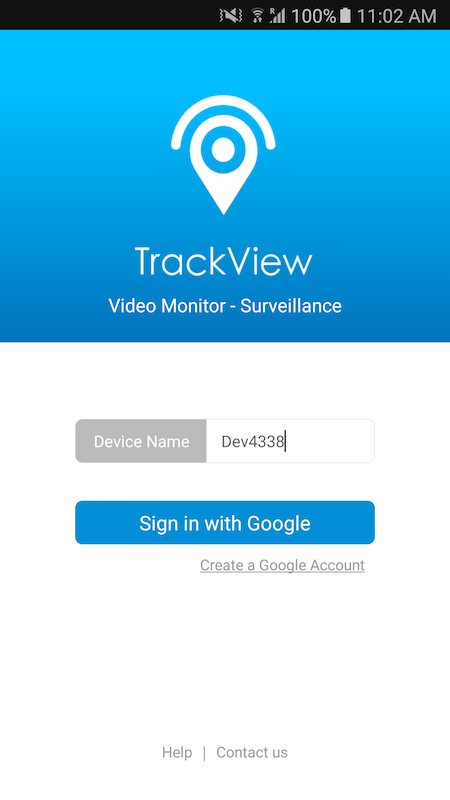Viewport: 450px width, 800px height.
Task: Tap the vibrate mute icon in status bar
Action: point(231,16)
